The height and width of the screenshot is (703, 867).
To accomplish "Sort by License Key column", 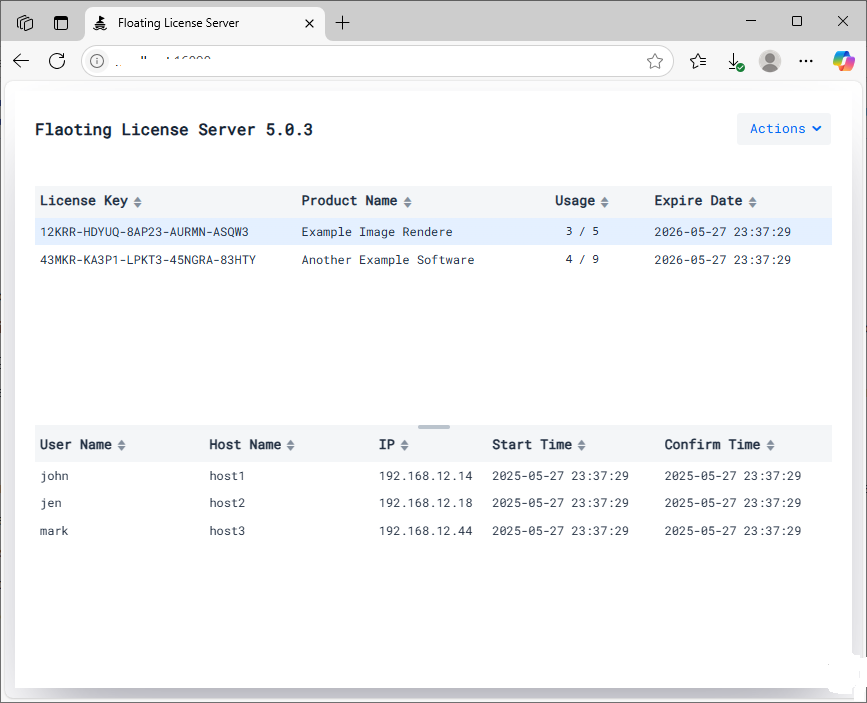I will (138, 202).
